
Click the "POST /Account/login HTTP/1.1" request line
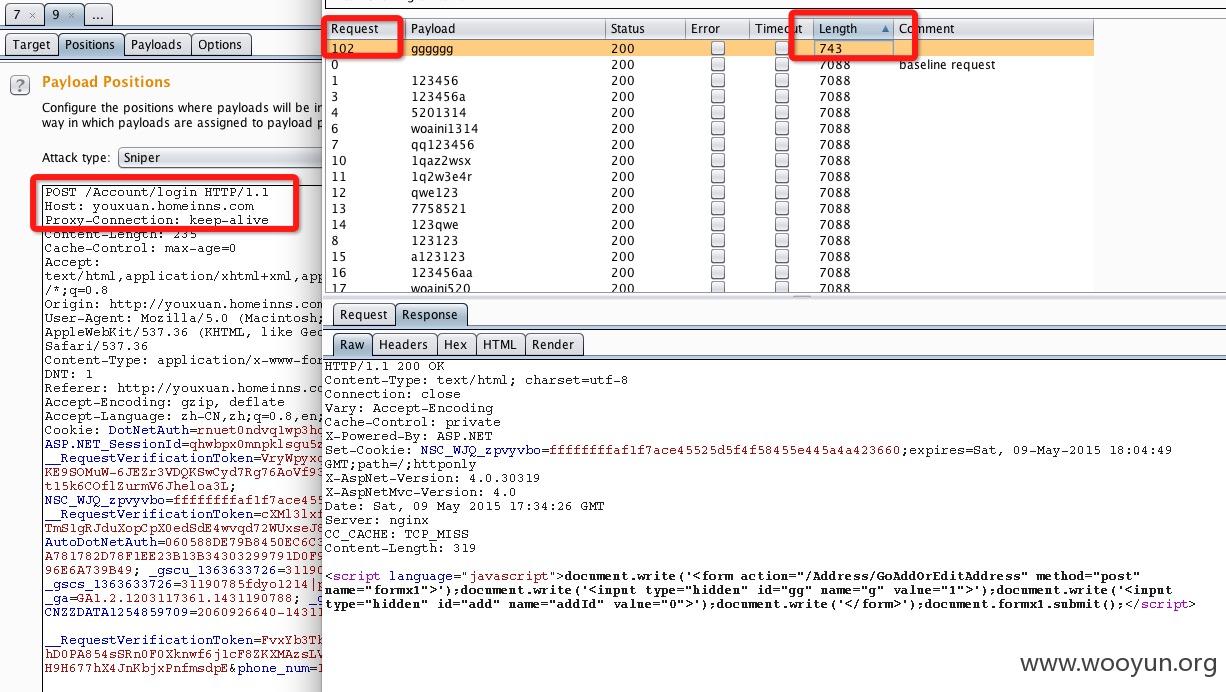pyautogui.click(x=156, y=192)
